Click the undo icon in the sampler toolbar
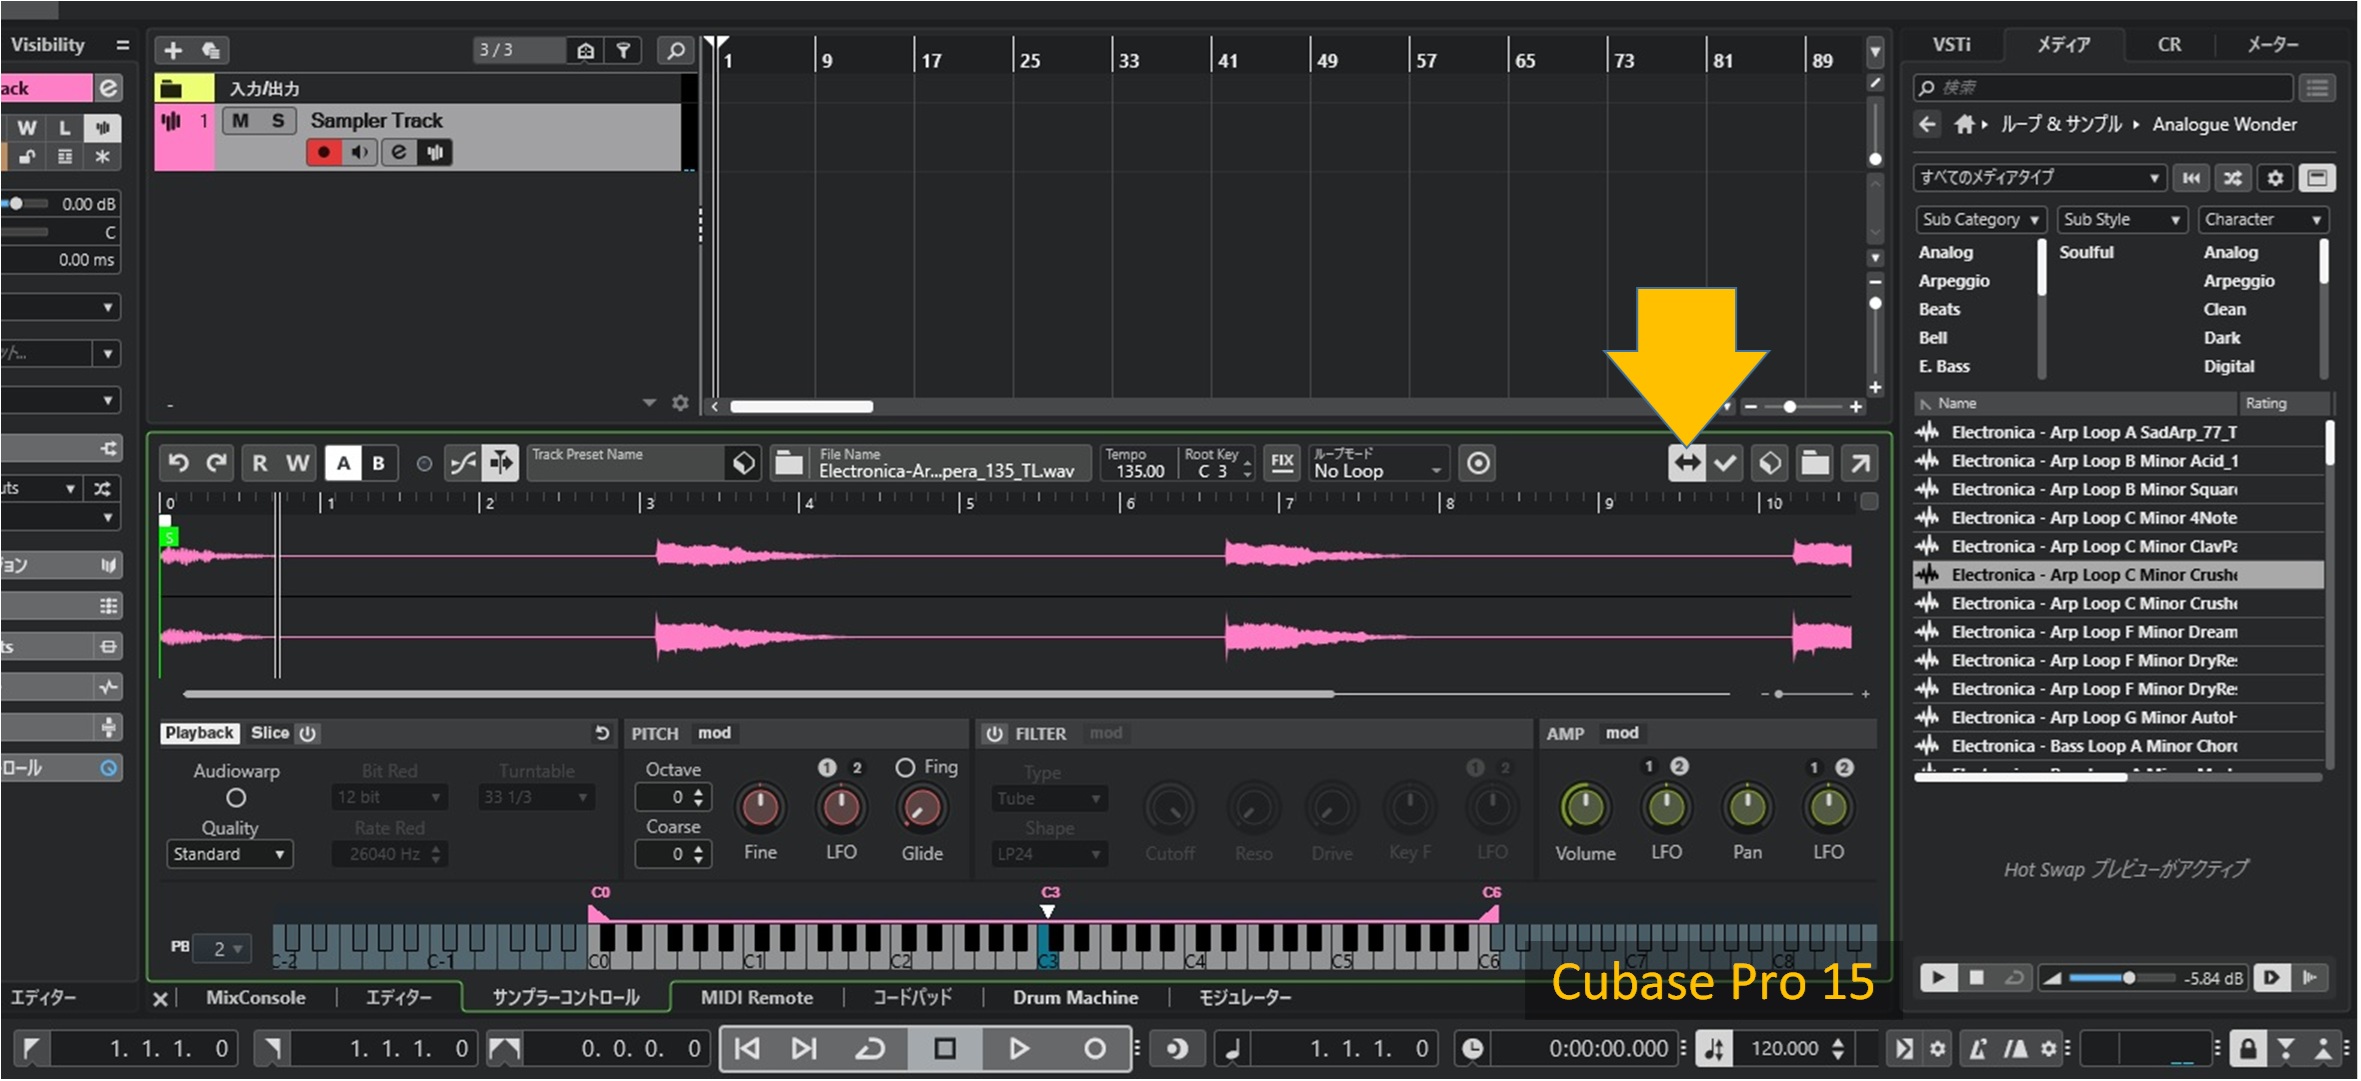Image resolution: width=2361 pixels, height=1081 pixels. 178,463
